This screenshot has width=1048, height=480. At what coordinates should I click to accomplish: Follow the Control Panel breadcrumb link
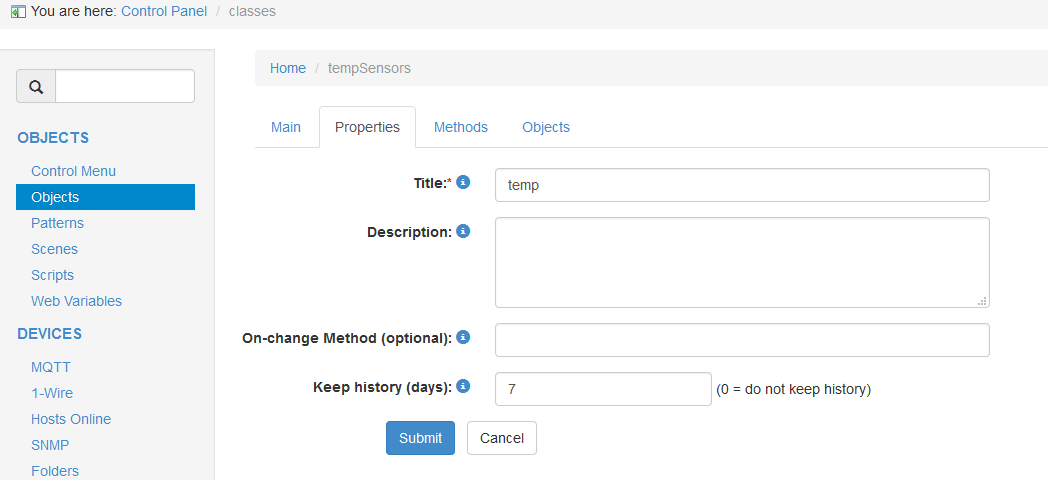pos(164,11)
